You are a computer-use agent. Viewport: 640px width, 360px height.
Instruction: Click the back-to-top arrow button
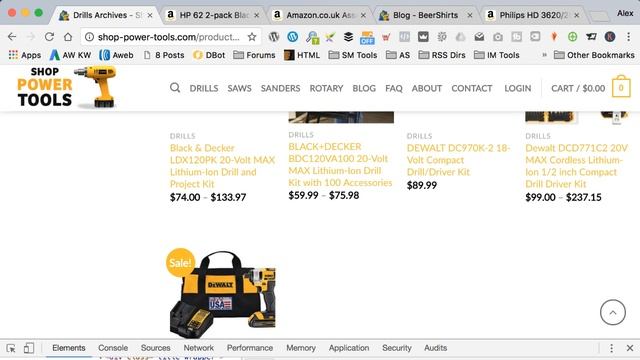click(613, 312)
